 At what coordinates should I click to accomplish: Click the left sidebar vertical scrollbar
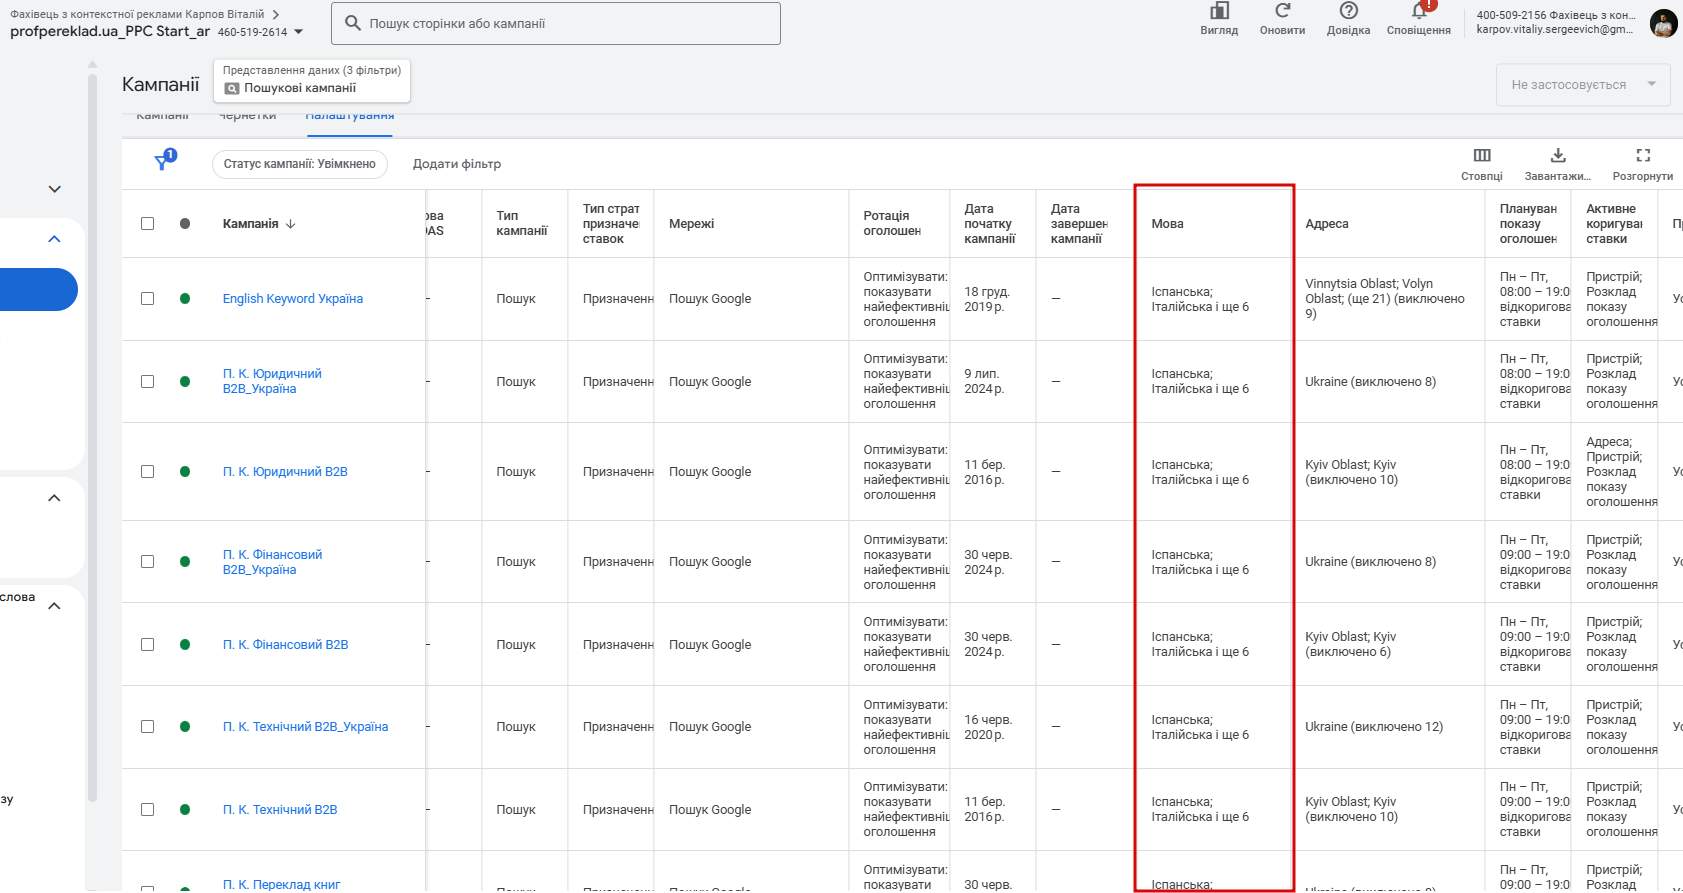click(92, 440)
